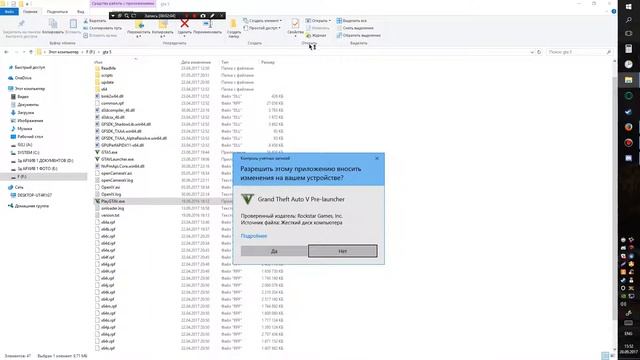Click the Windows Start button
Image resolution: width=640 pixels, height=360 pixels.
629,6
